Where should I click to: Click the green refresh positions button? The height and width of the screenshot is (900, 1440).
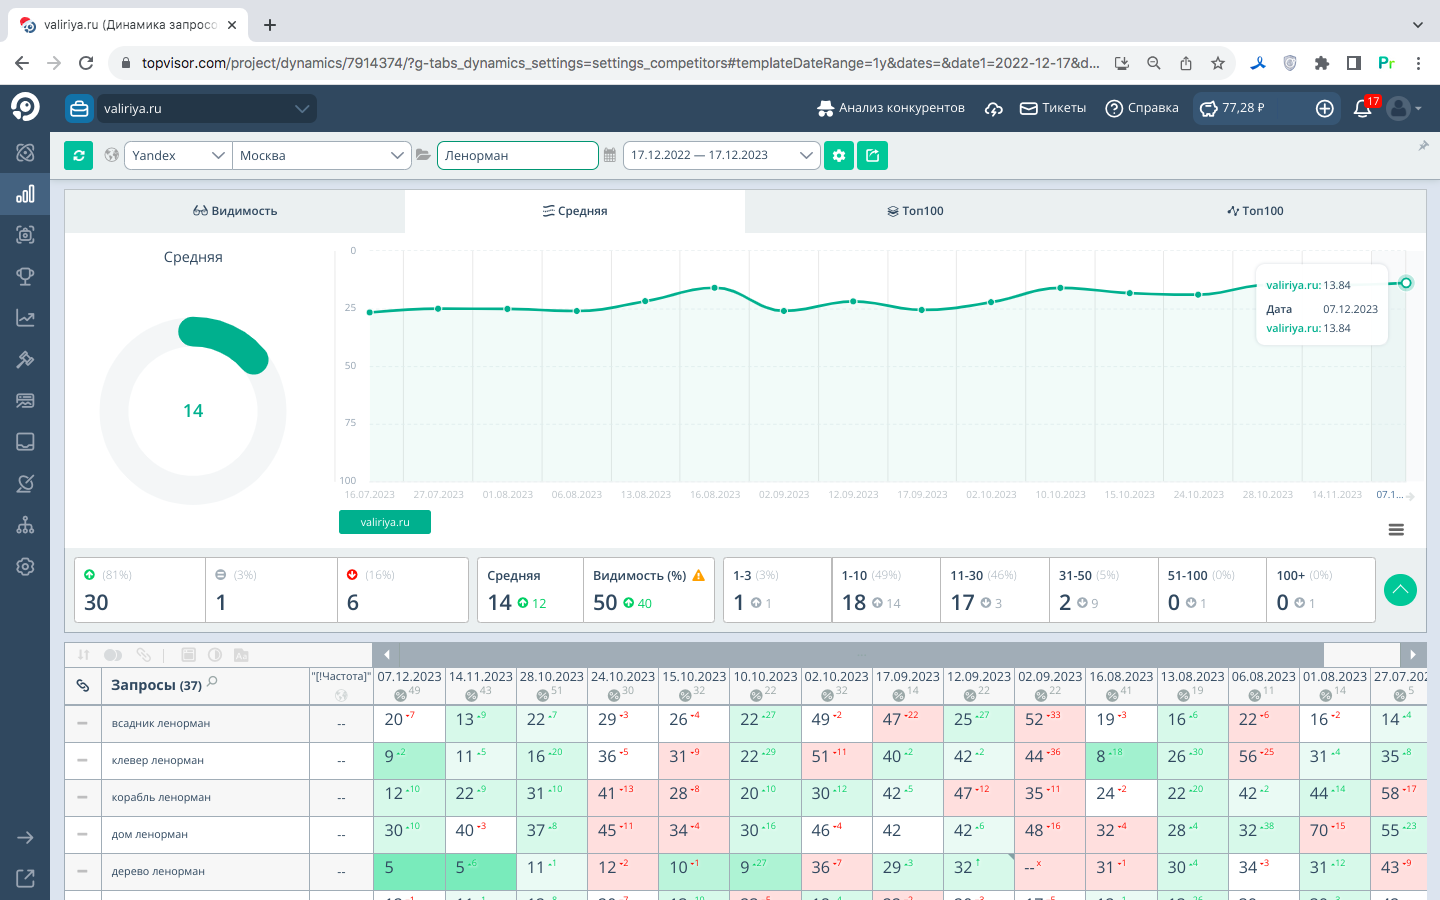pos(79,155)
